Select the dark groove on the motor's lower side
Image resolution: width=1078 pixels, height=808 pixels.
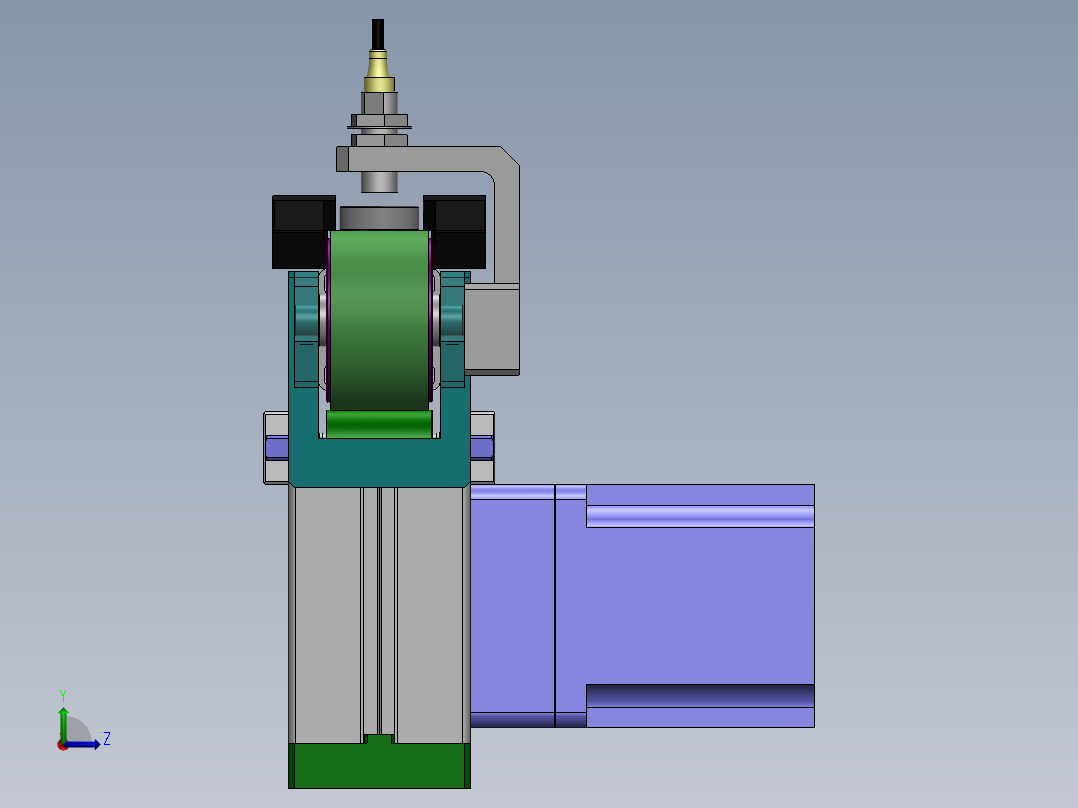pyautogui.click(x=700, y=695)
